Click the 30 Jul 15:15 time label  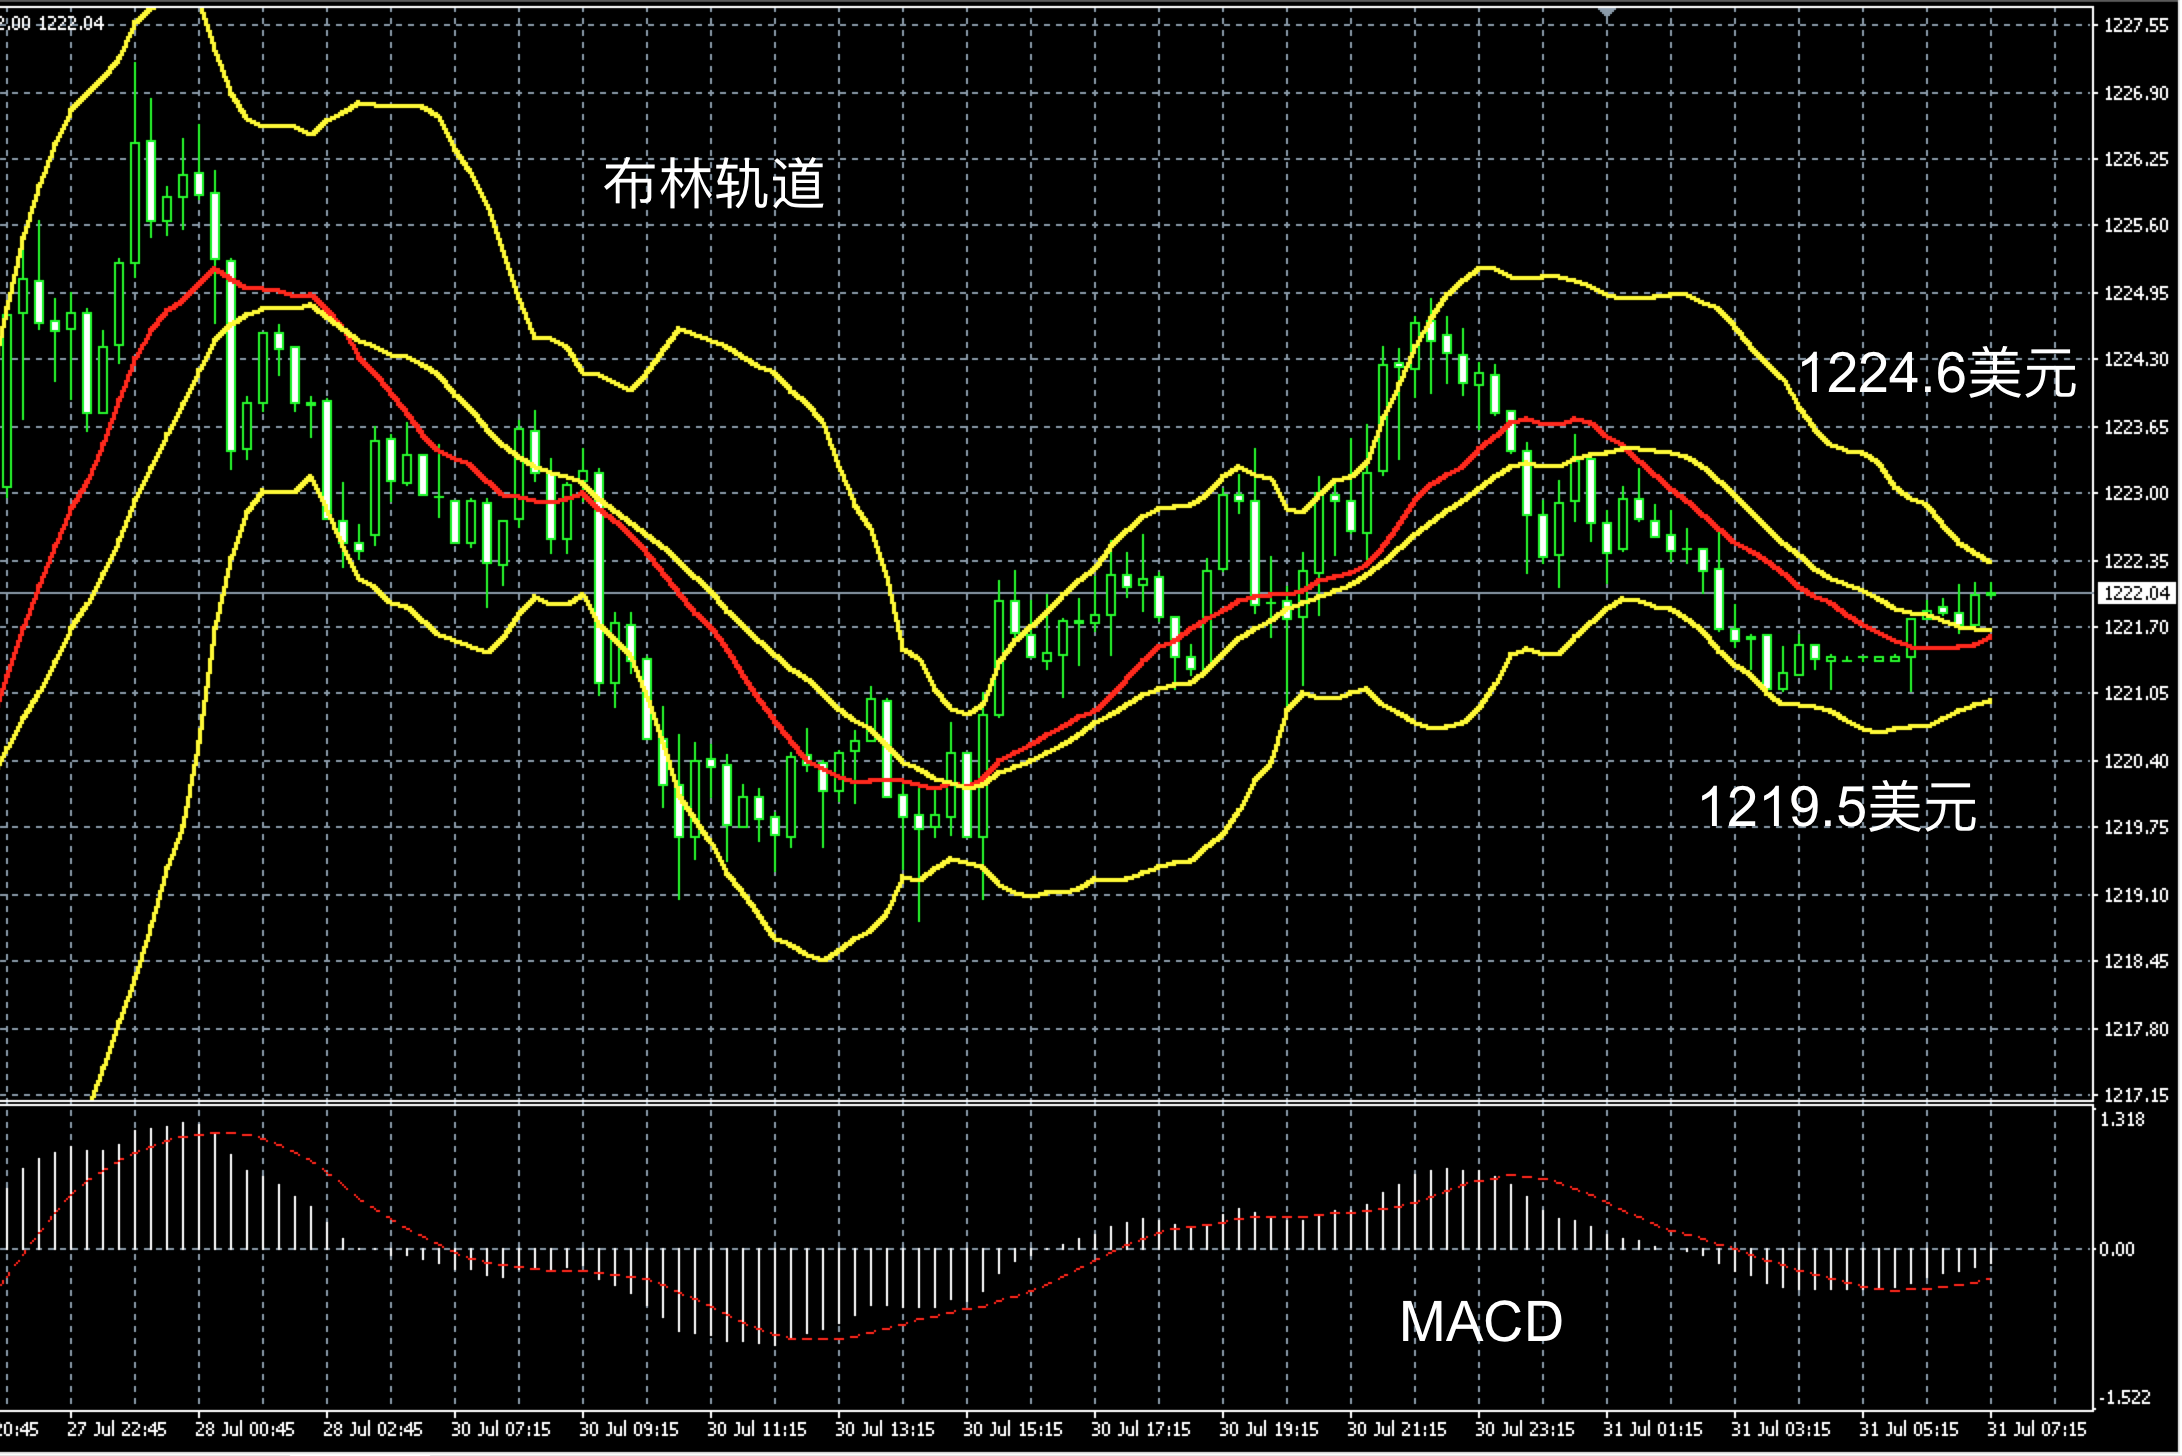1012,1429
